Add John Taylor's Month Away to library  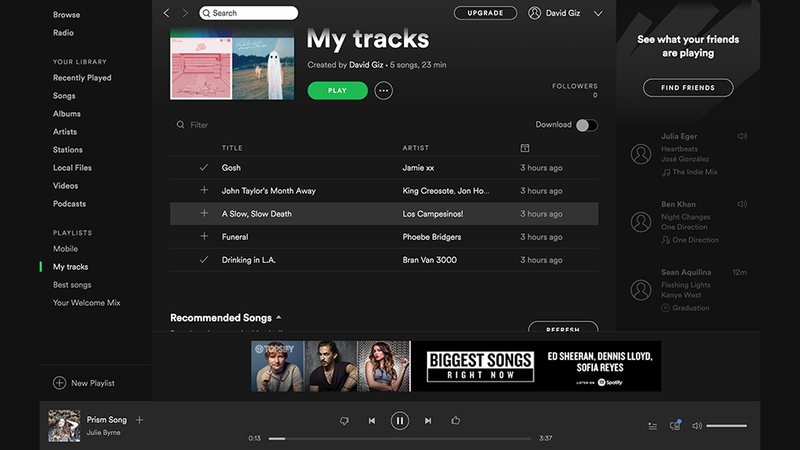204,190
